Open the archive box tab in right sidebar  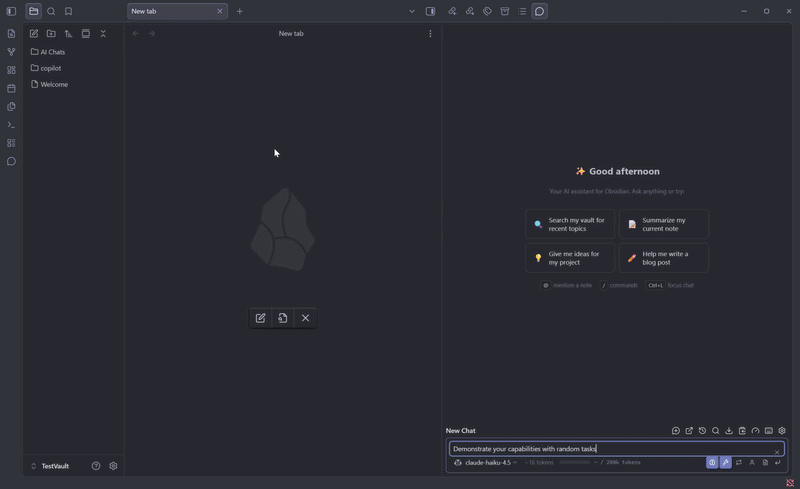click(x=505, y=11)
